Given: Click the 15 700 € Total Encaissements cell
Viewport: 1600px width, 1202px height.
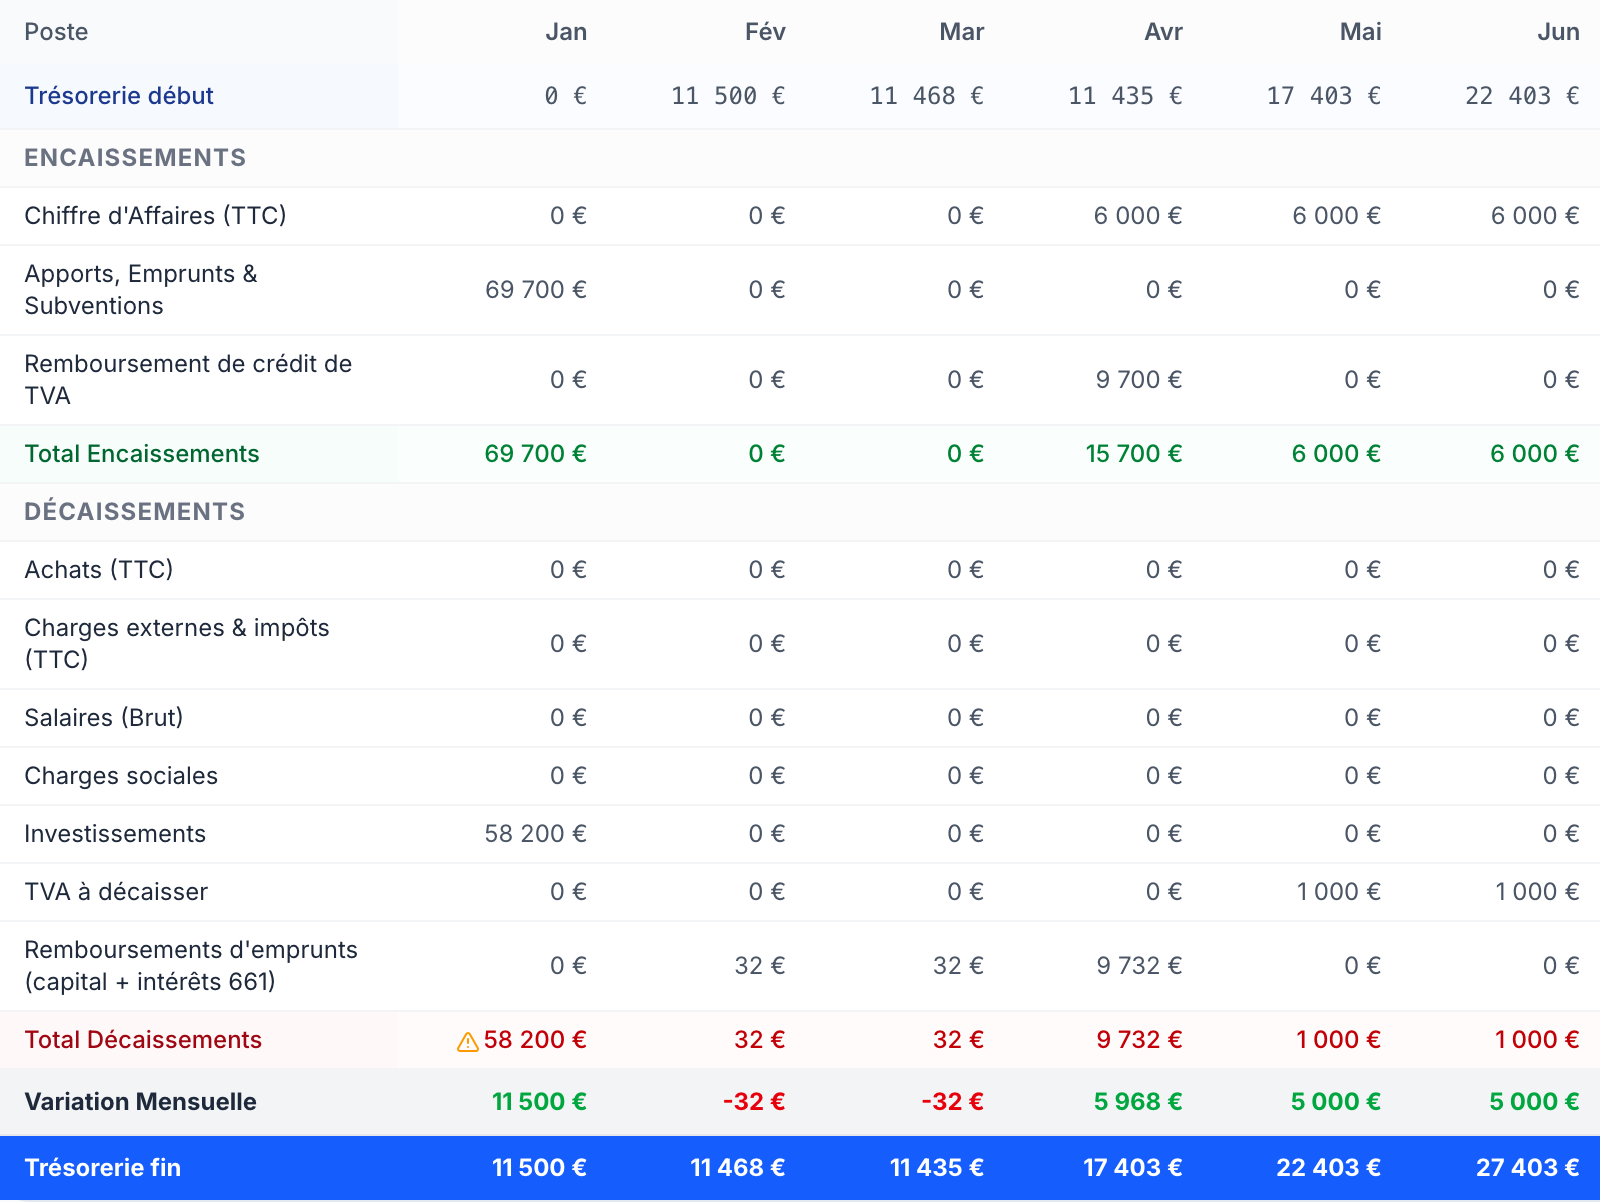Looking at the screenshot, I should point(1134,454).
